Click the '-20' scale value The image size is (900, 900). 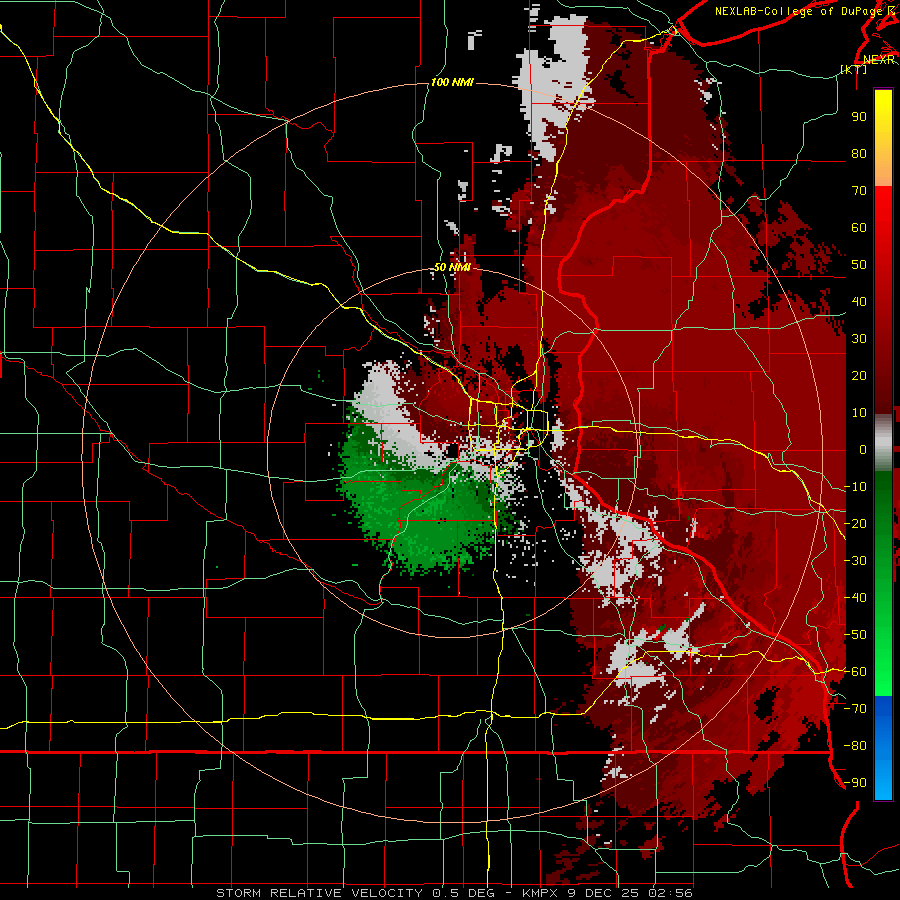(x=855, y=524)
